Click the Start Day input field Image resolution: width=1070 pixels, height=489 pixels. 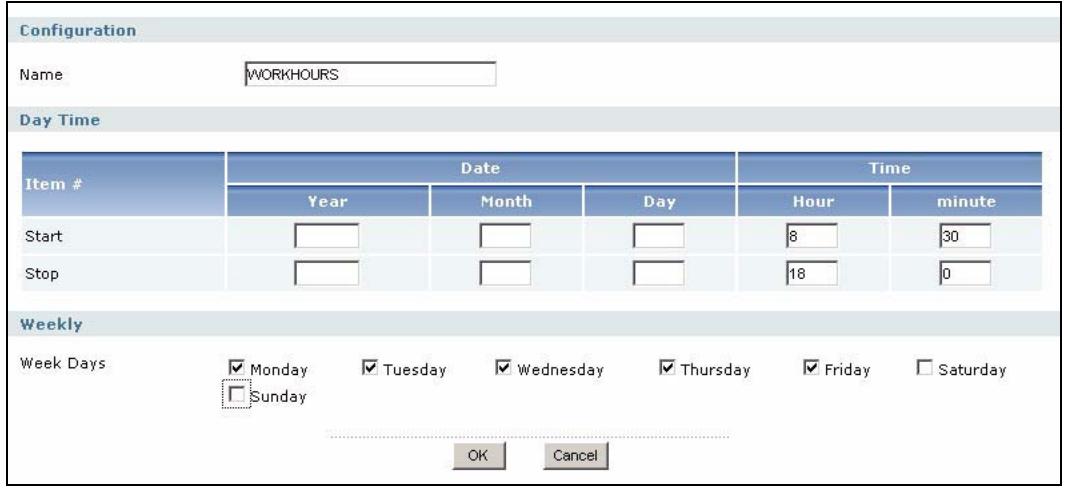[659, 236]
